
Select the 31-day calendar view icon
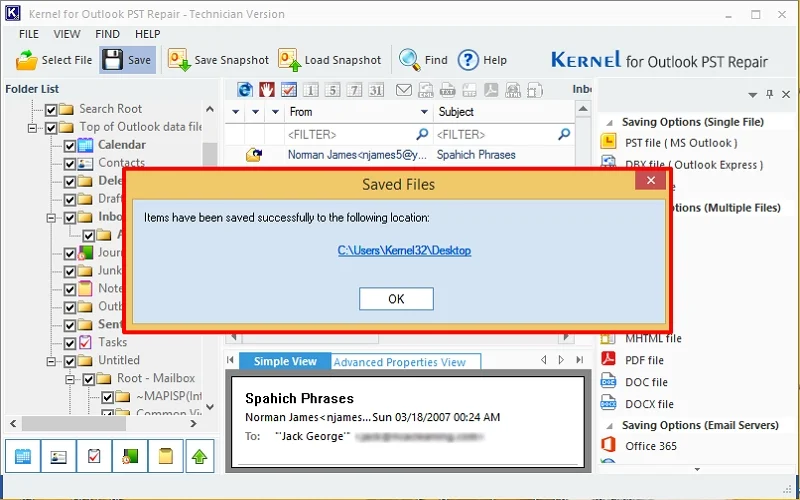tap(376, 90)
